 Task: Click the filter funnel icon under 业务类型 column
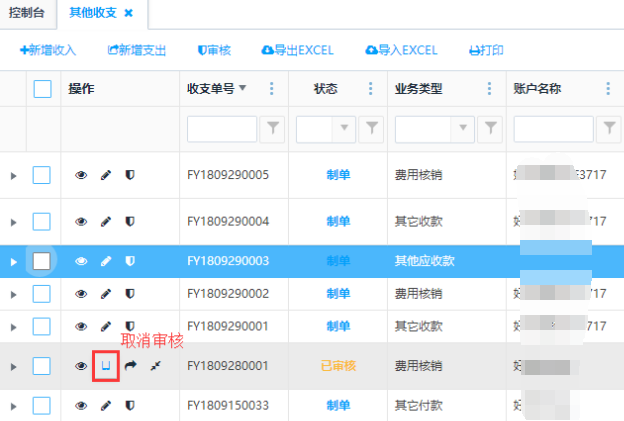coord(489,128)
